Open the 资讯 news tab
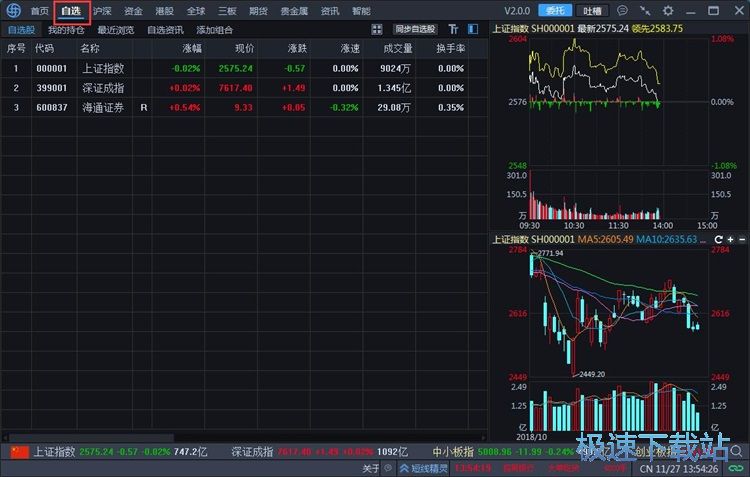This screenshot has width=750, height=477. [x=330, y=11]
